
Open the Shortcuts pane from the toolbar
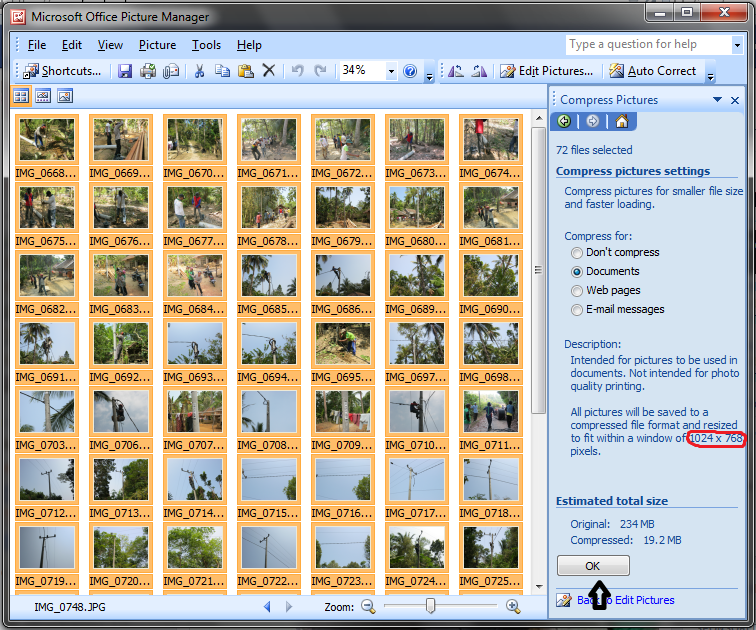click(x=62, y=71)
